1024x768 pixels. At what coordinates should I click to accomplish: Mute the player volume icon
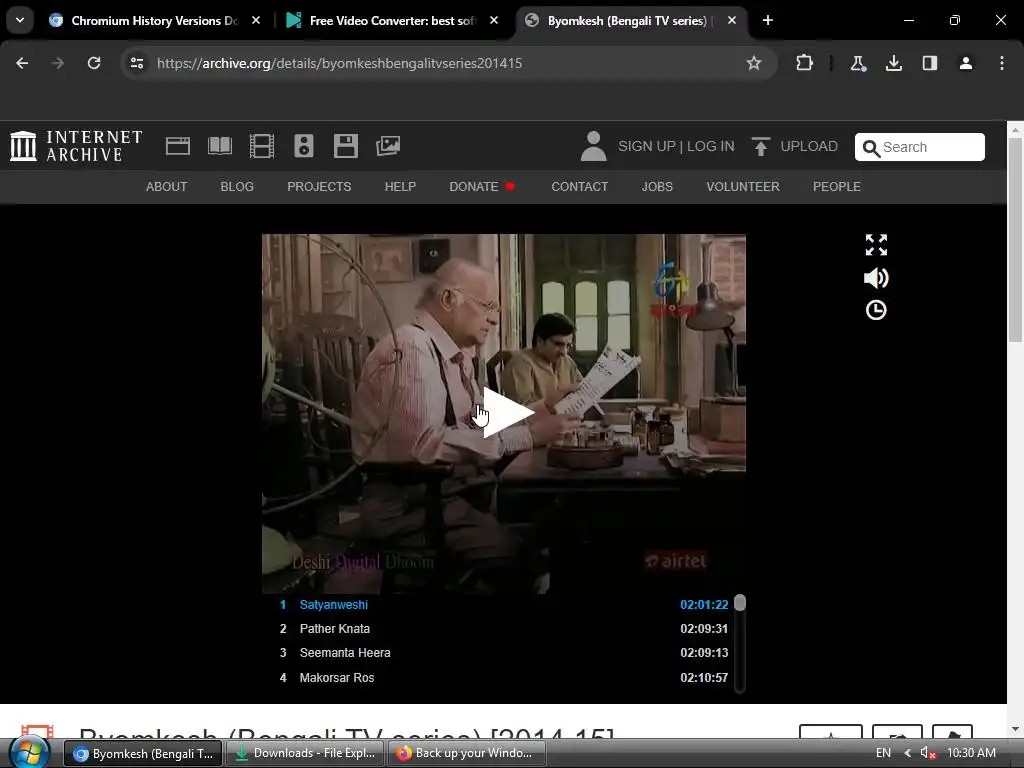876,278
